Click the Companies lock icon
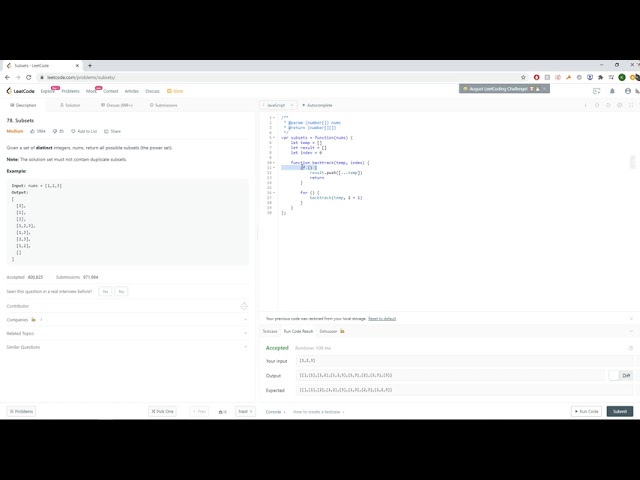Screen dimensions: 640x480 (x=33, y=320)
